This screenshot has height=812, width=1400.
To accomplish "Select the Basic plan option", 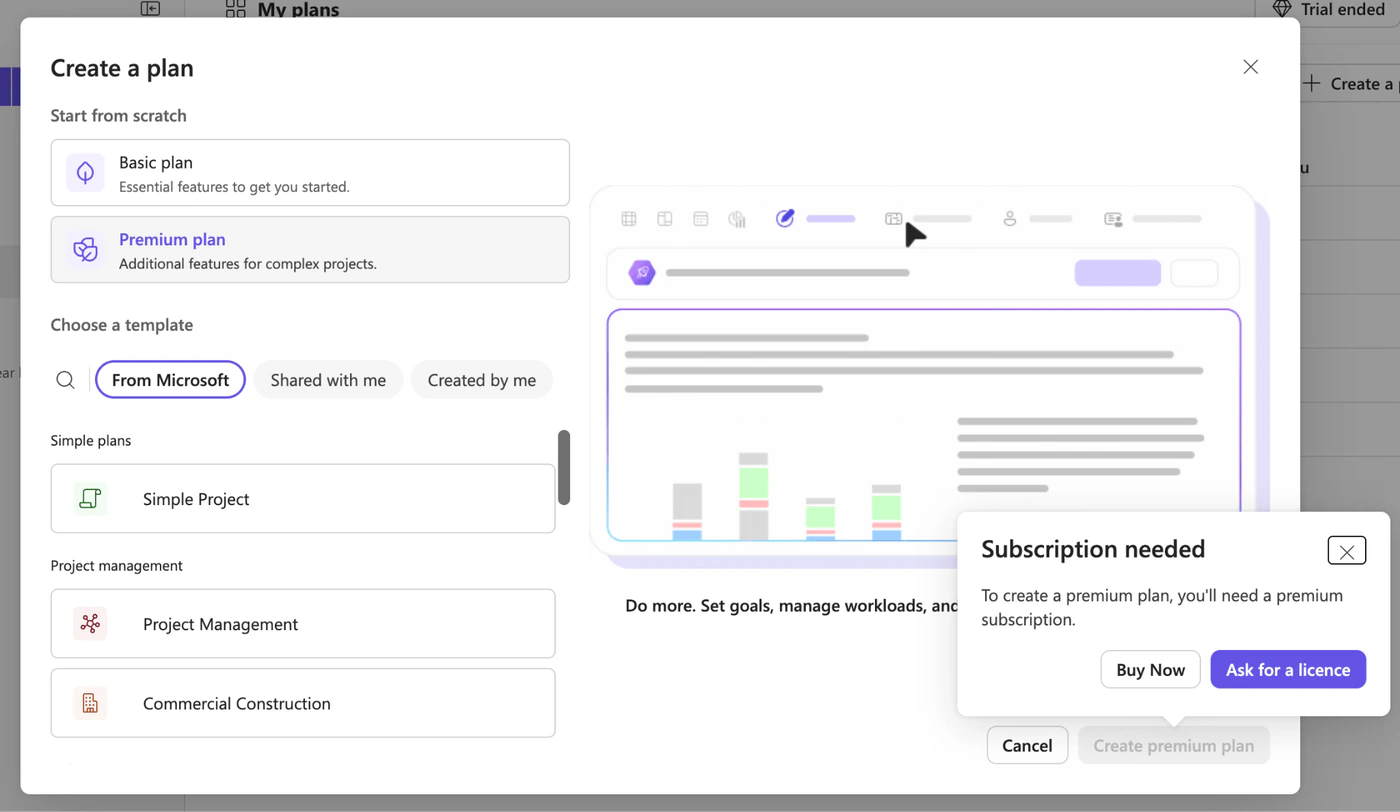I will point(310,173).
